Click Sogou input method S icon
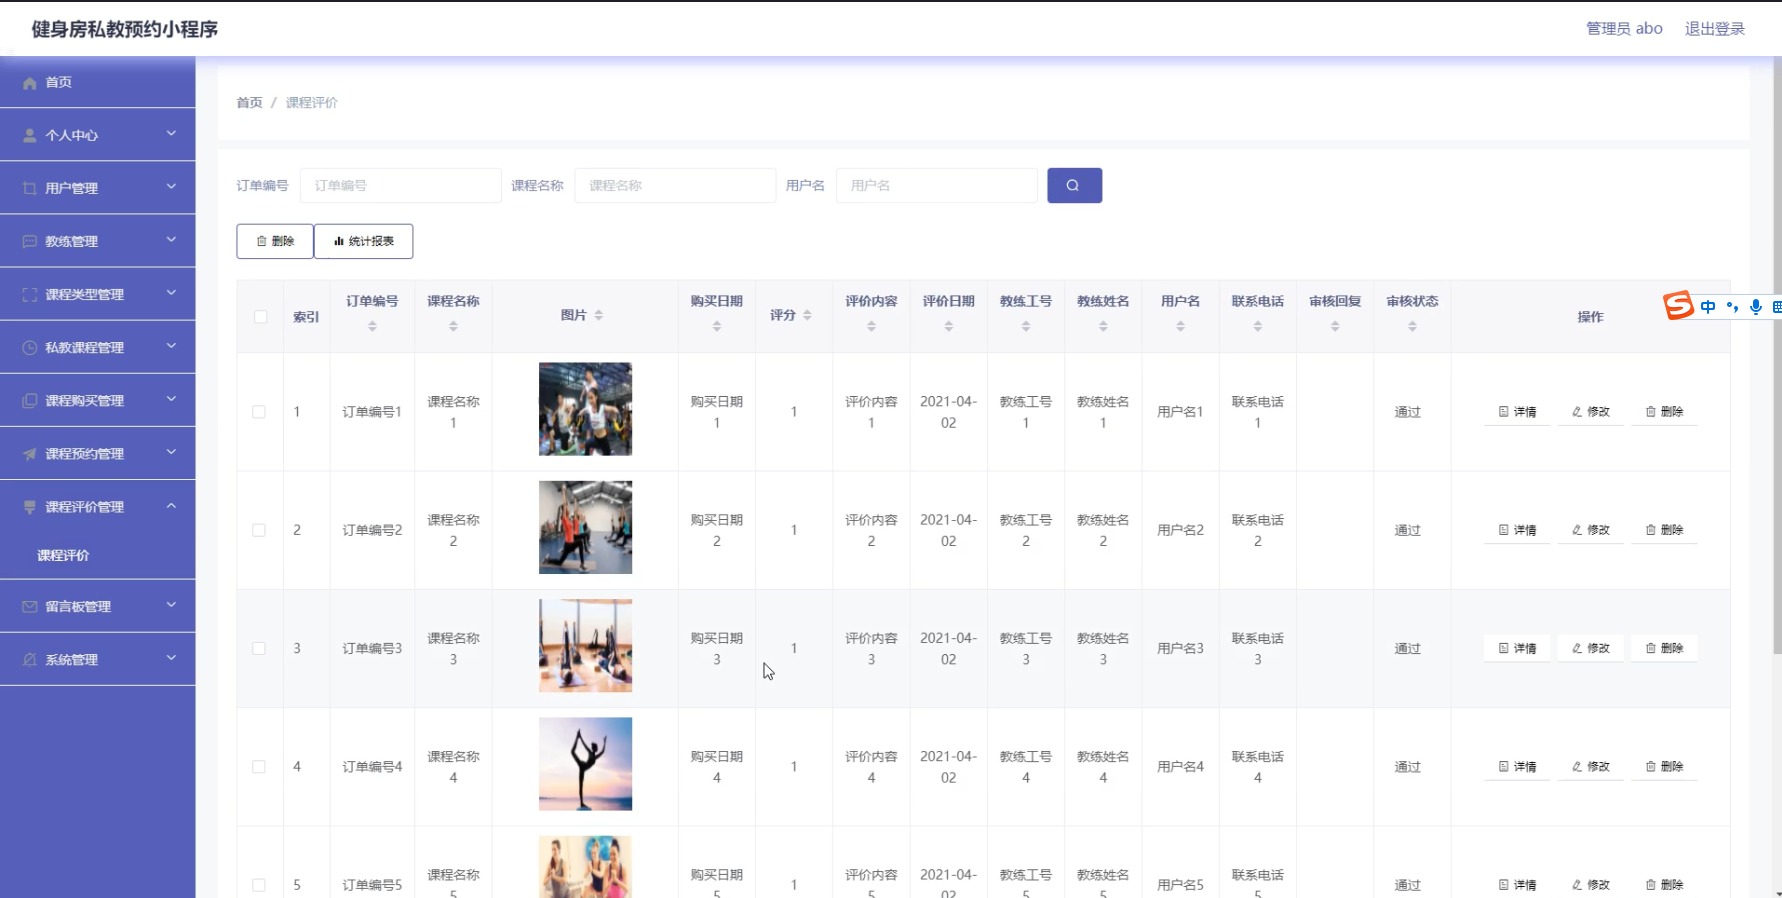The width and height of the screenshot is (1782, 898). (x=1678, y=306)
